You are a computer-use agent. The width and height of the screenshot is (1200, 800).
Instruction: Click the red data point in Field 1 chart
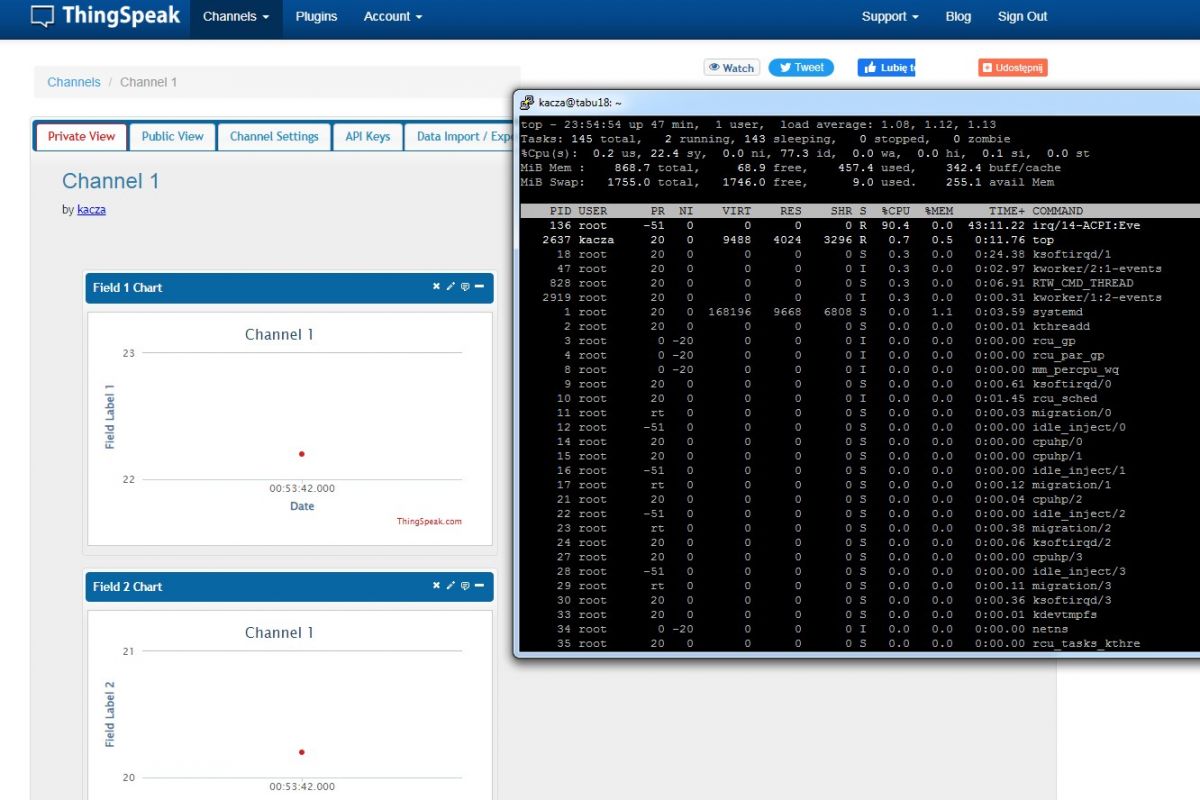tap(302, 454)
